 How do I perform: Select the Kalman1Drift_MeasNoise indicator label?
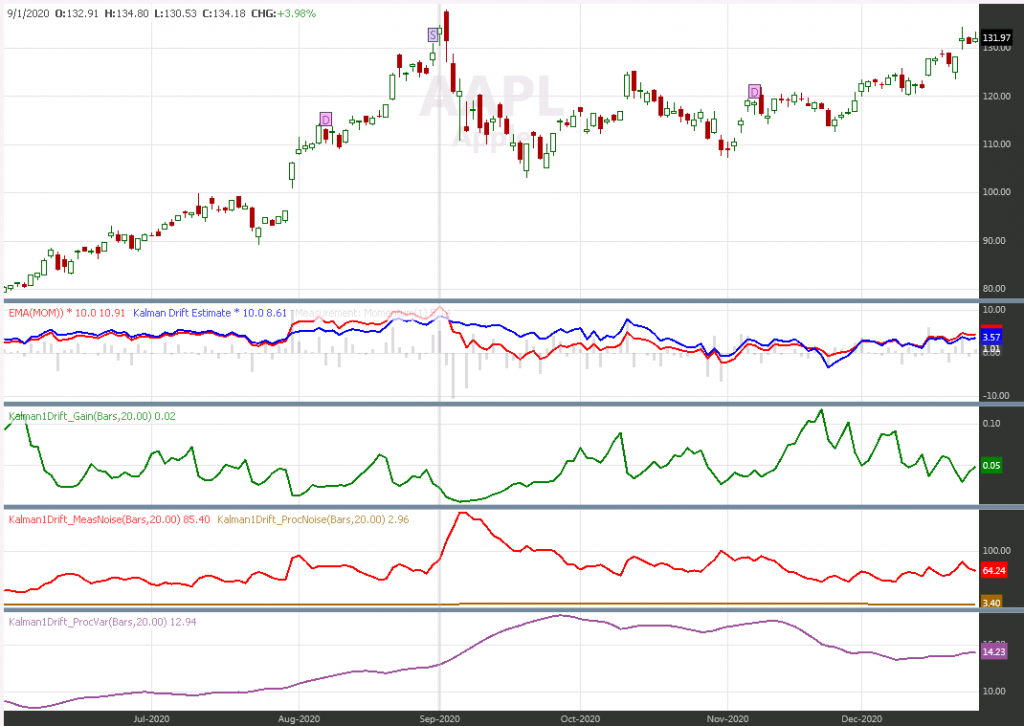(x=109, y=519)
